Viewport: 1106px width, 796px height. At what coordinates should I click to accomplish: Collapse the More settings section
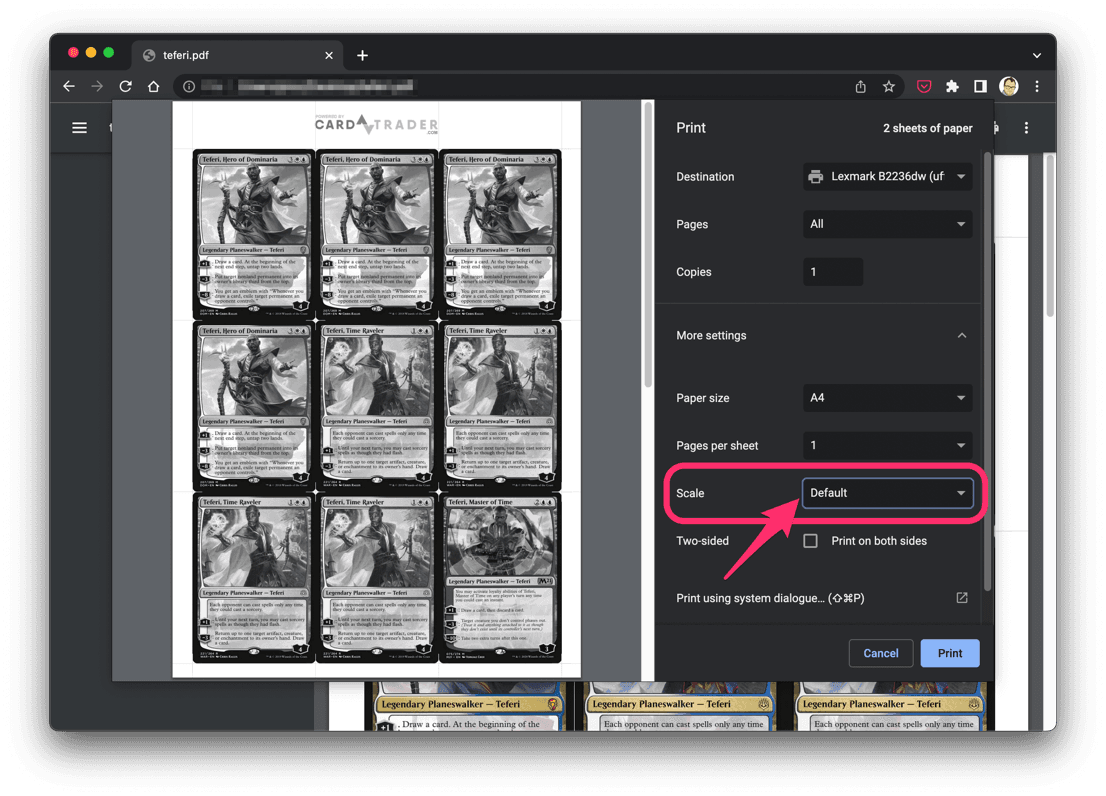pos(961,336)
